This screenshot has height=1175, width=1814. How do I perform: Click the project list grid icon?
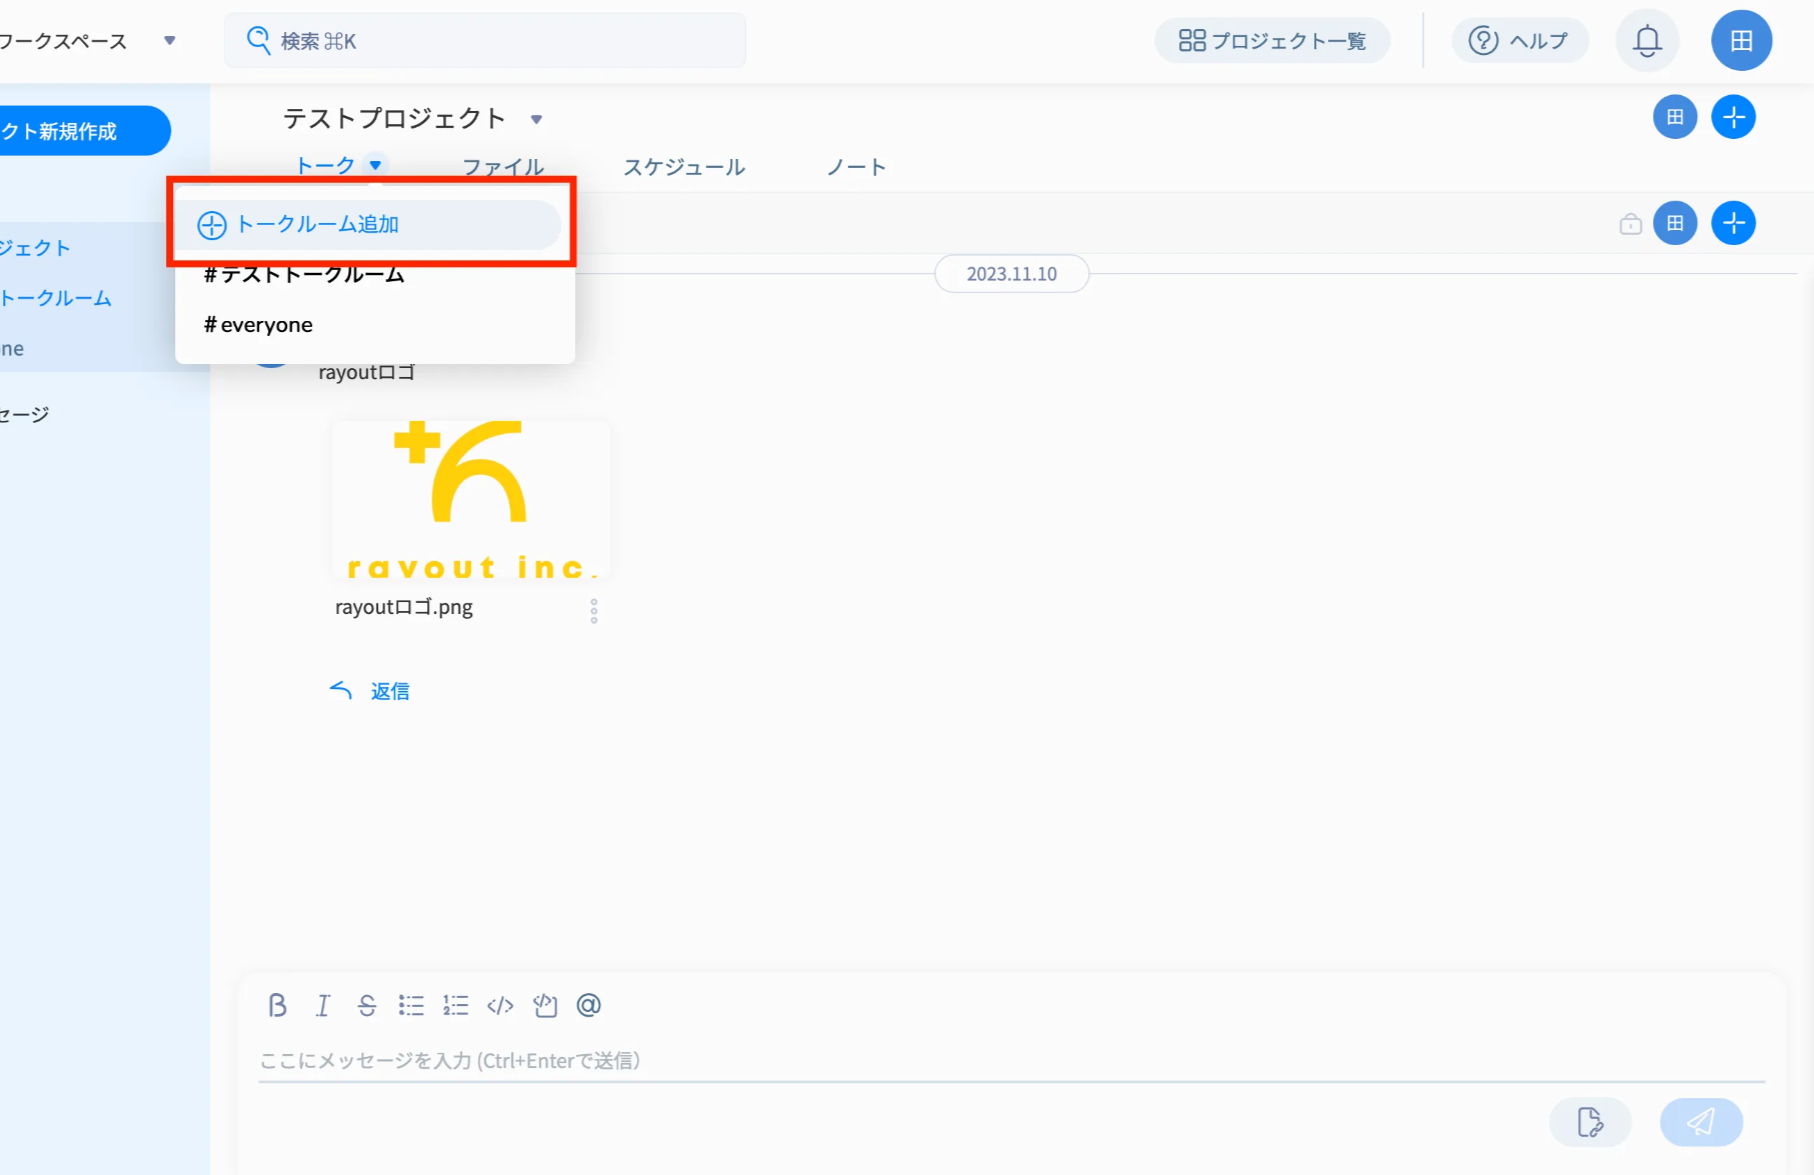pyautogui.click(x=1192, y=41)
